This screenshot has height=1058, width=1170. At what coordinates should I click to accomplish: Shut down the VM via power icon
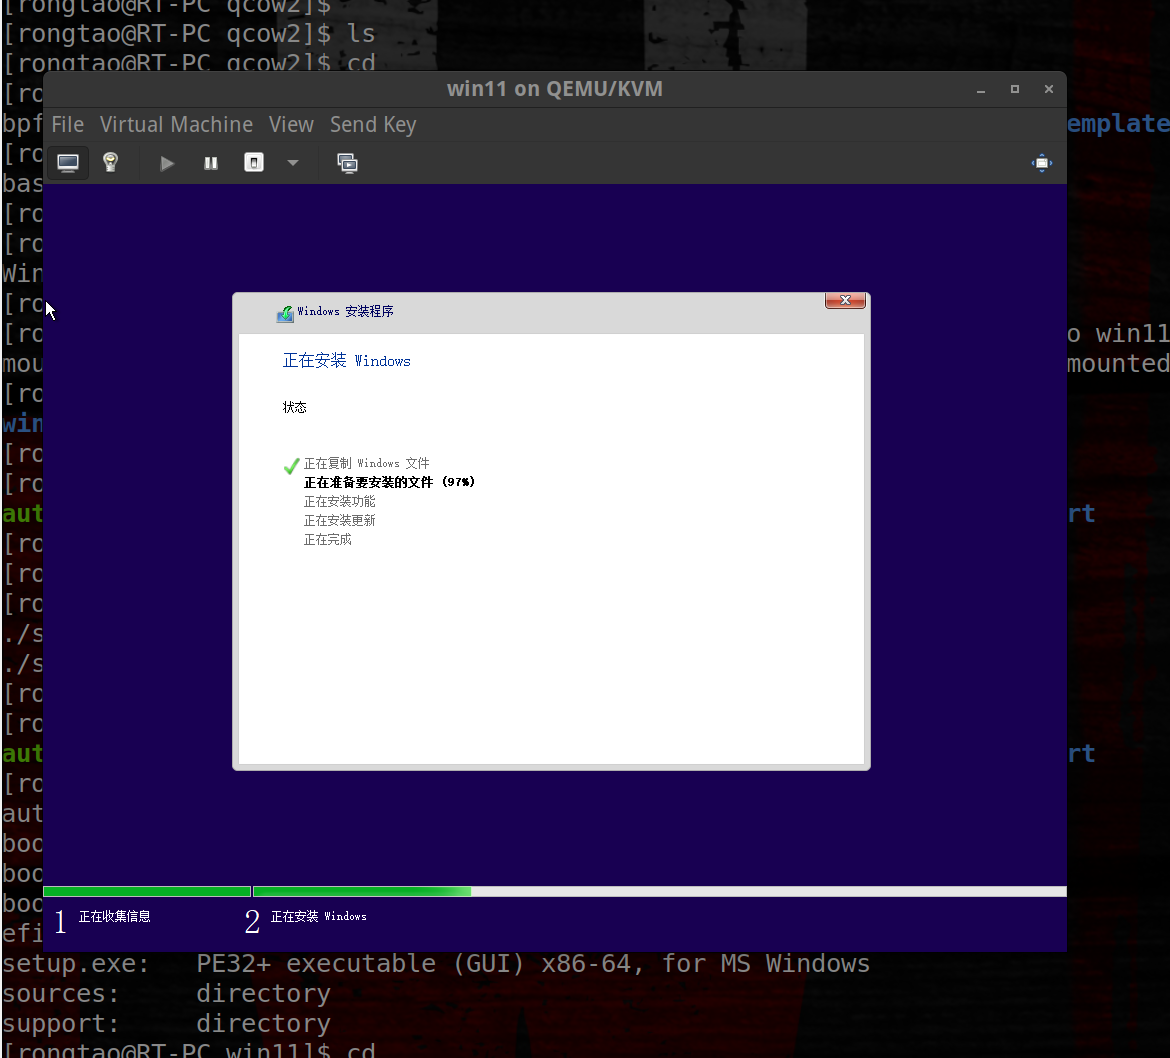pos(253,162)
